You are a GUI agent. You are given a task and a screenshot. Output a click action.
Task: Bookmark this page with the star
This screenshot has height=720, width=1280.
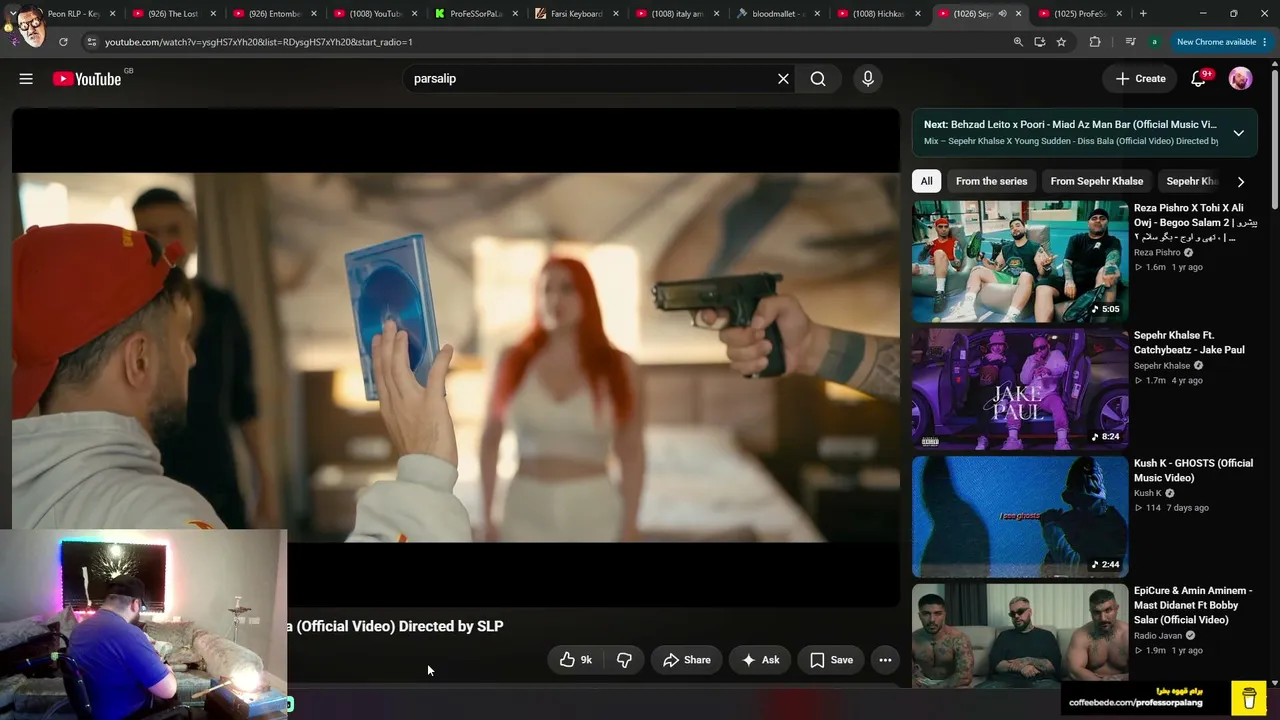(1061, 42)
